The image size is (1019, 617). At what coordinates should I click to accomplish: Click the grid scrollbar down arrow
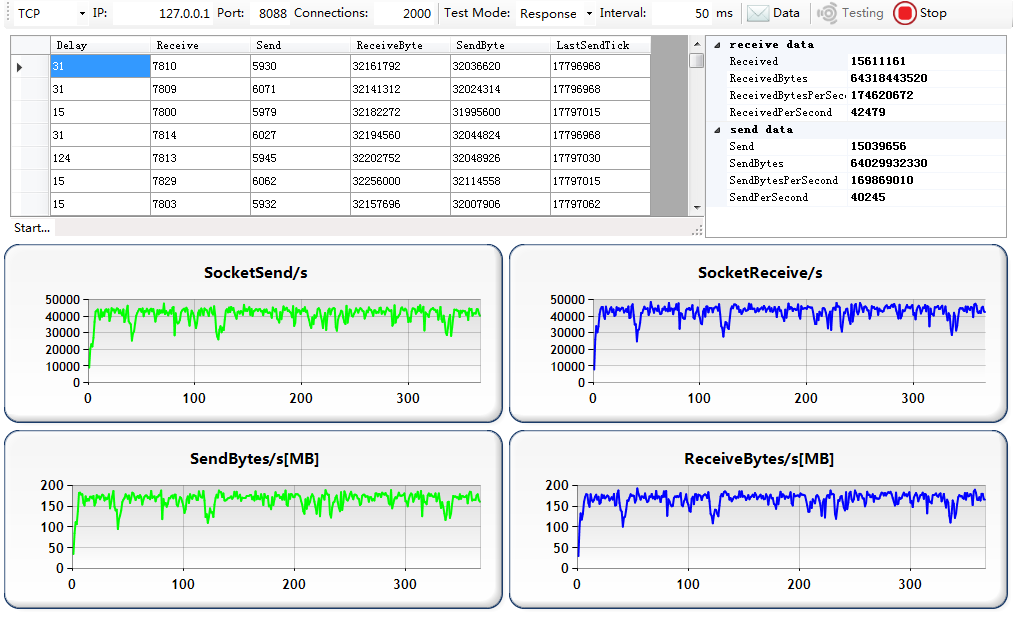697,207
